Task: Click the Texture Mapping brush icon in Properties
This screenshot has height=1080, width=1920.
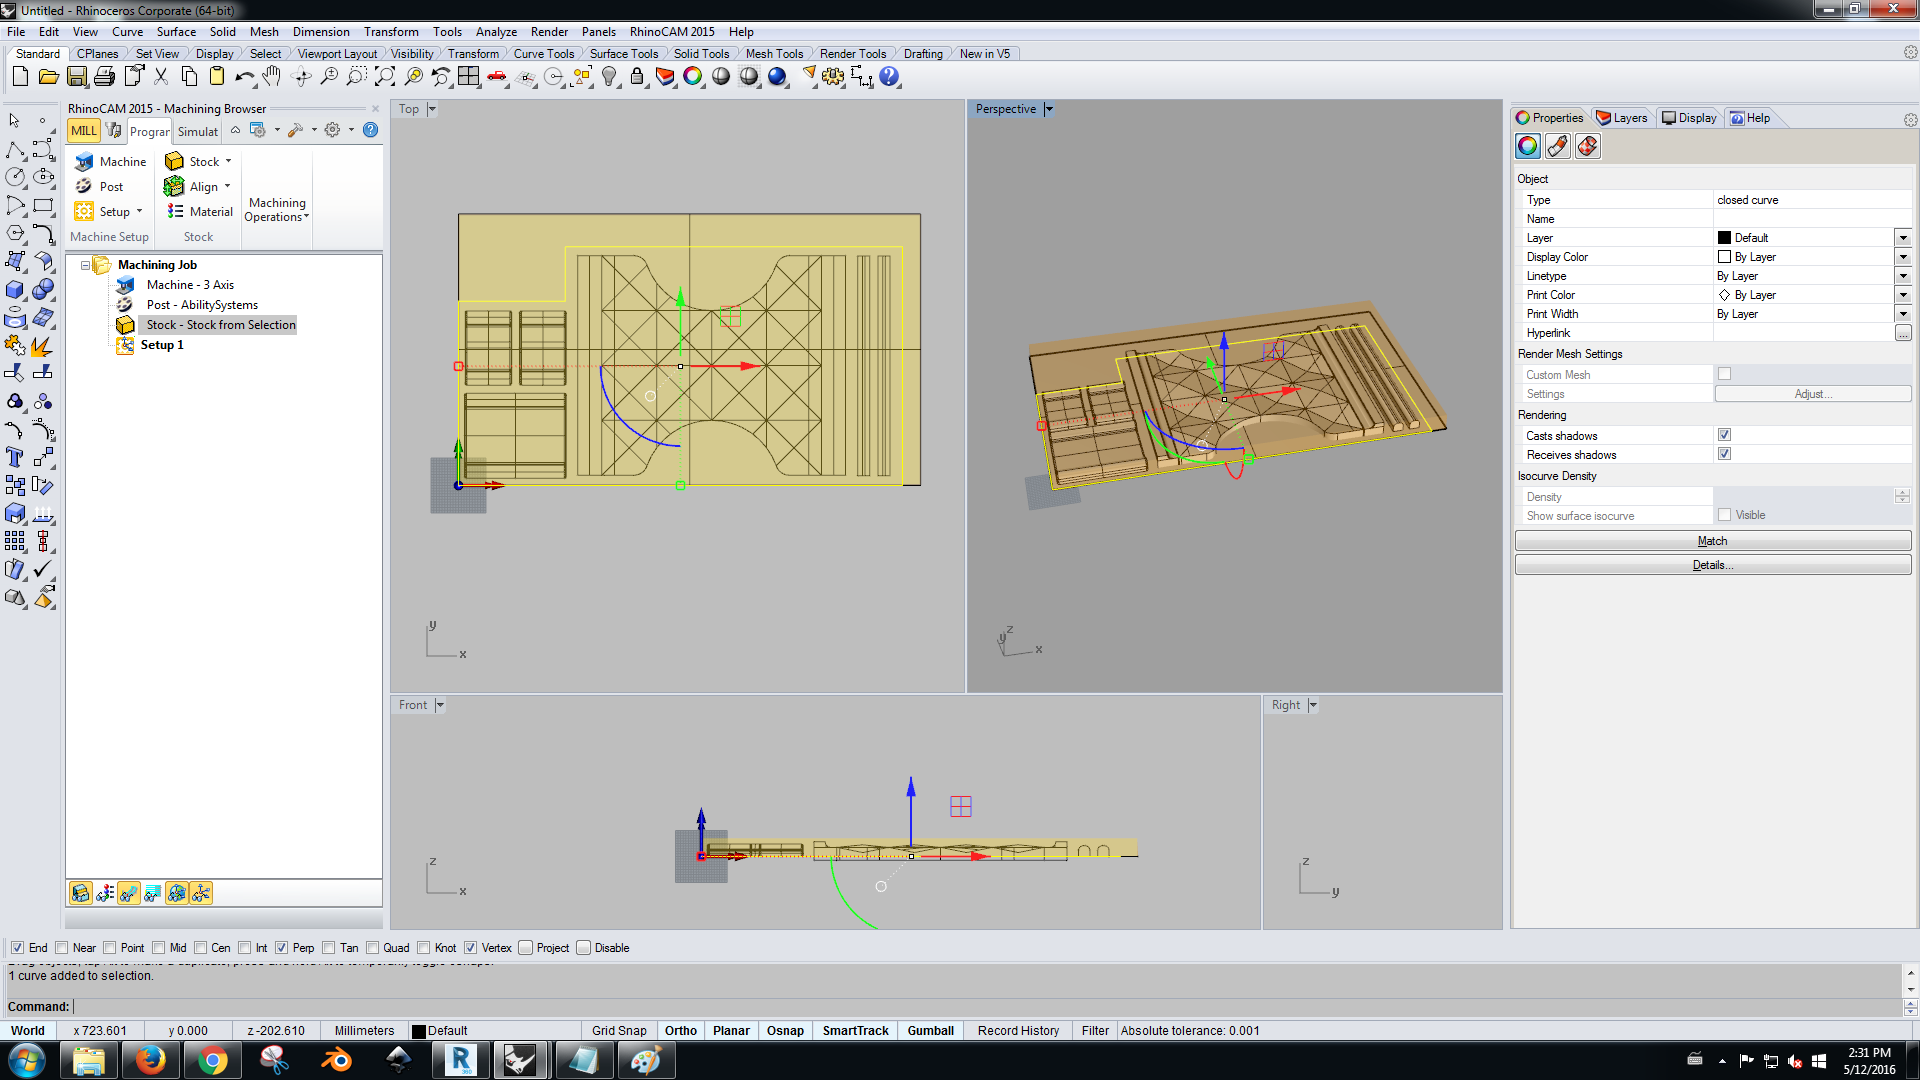Action: pos(1558,147)
